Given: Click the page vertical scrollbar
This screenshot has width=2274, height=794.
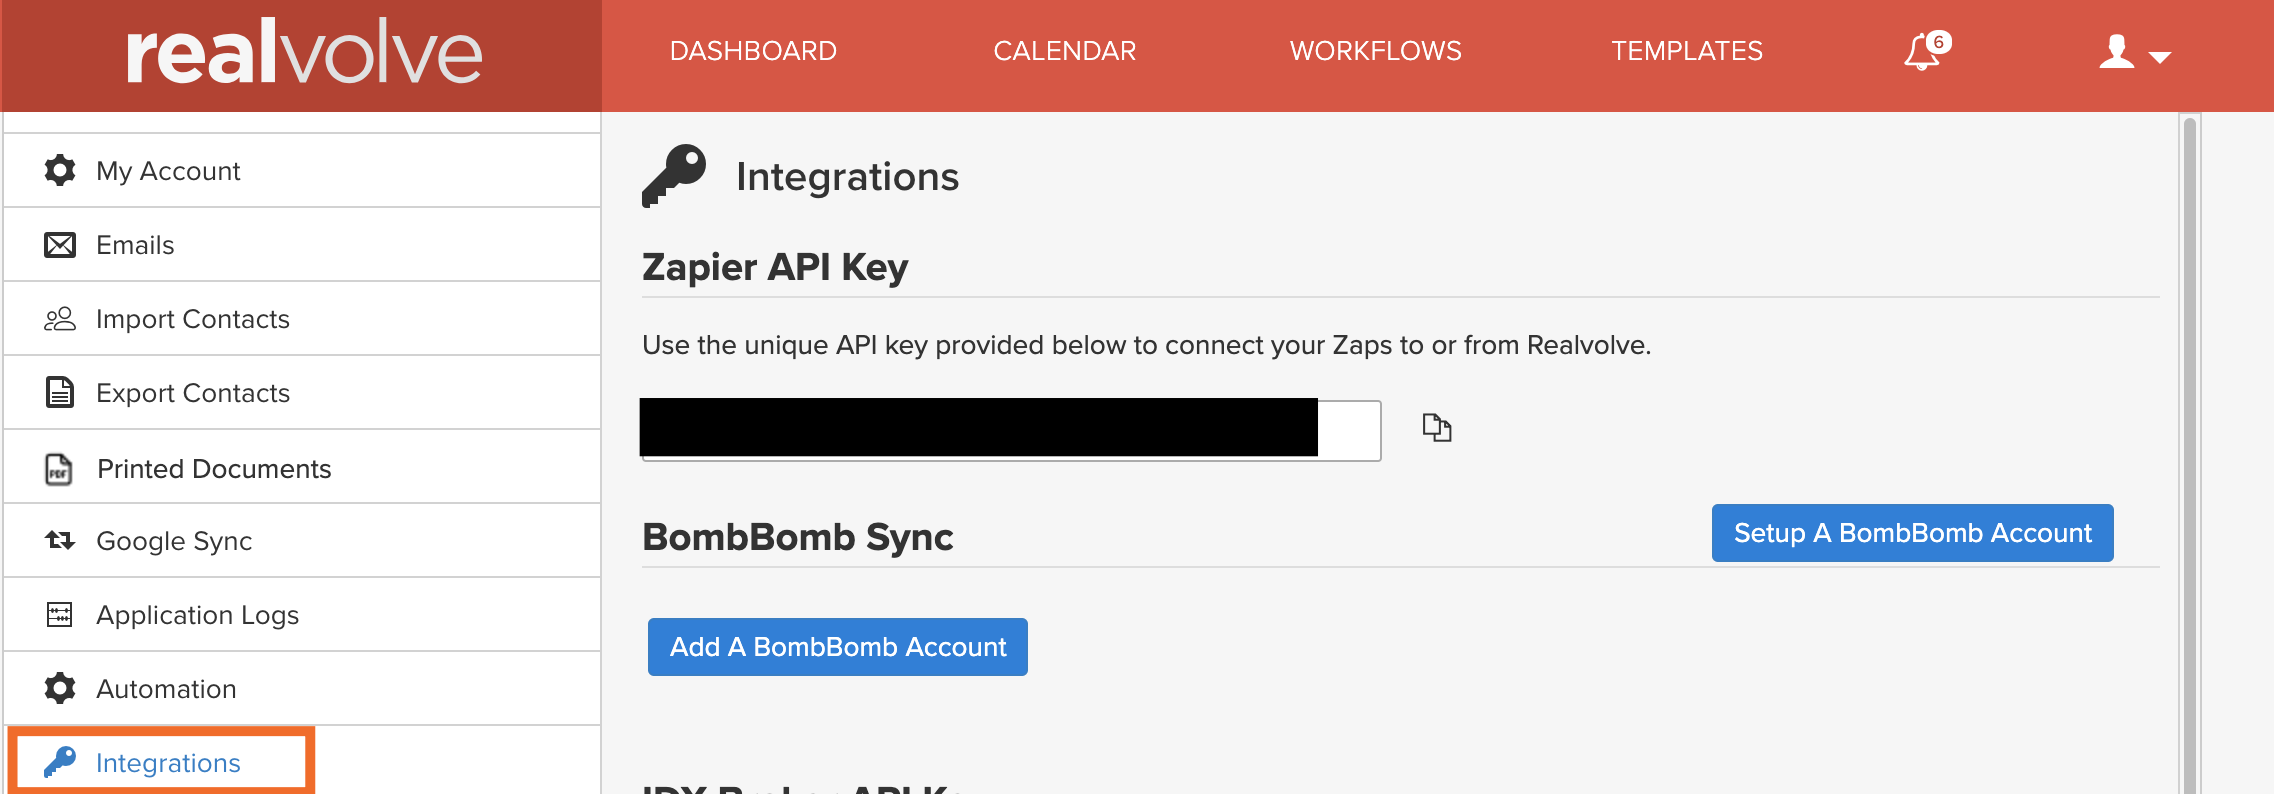Looking at the screenshot, I should [2189, 450].
